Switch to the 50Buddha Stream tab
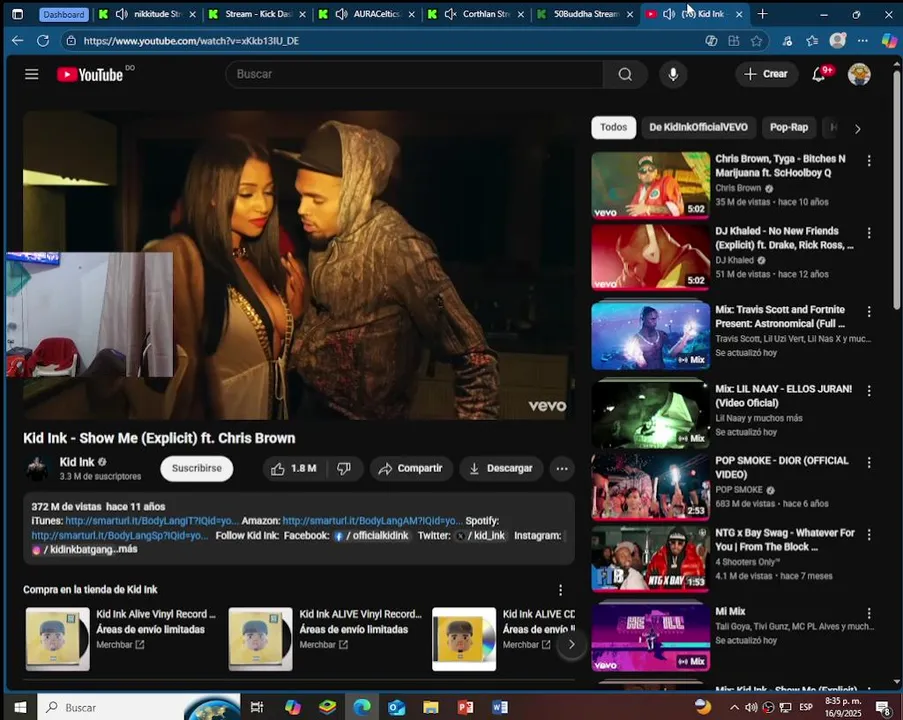 pos(585,14)
